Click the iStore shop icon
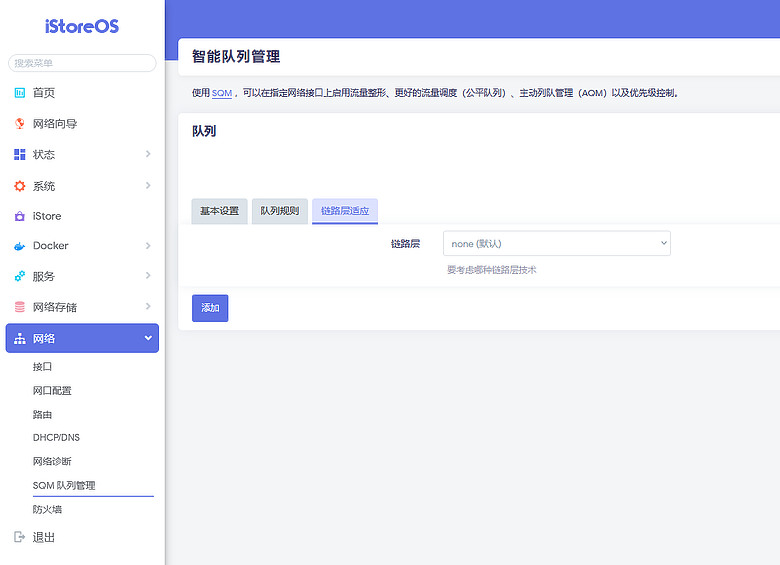Image resolution: width=780 pixels, height=565 pixels. (x=20, y=216)
